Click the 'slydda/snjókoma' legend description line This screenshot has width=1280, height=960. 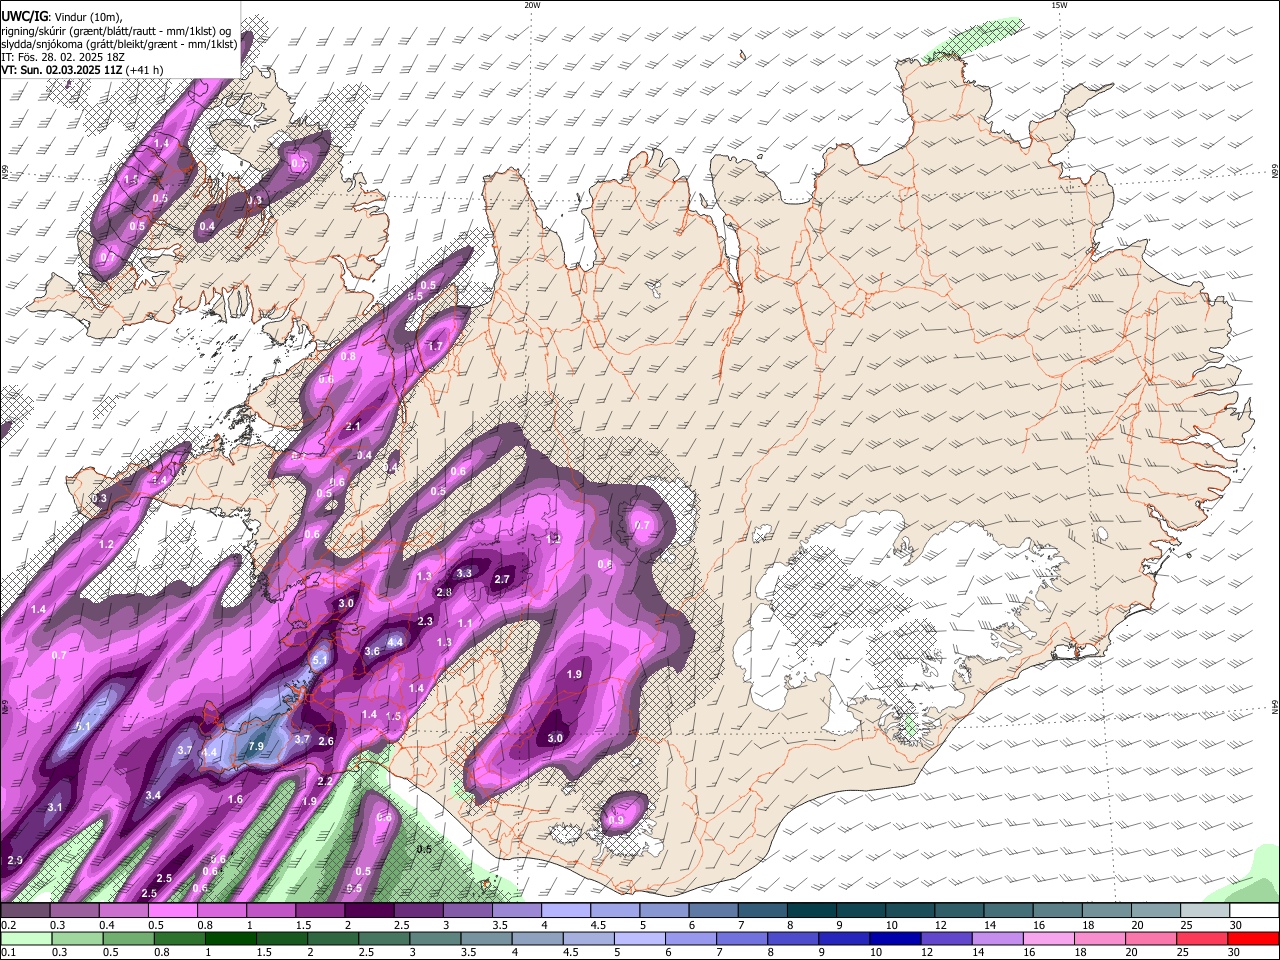(119, 44)
